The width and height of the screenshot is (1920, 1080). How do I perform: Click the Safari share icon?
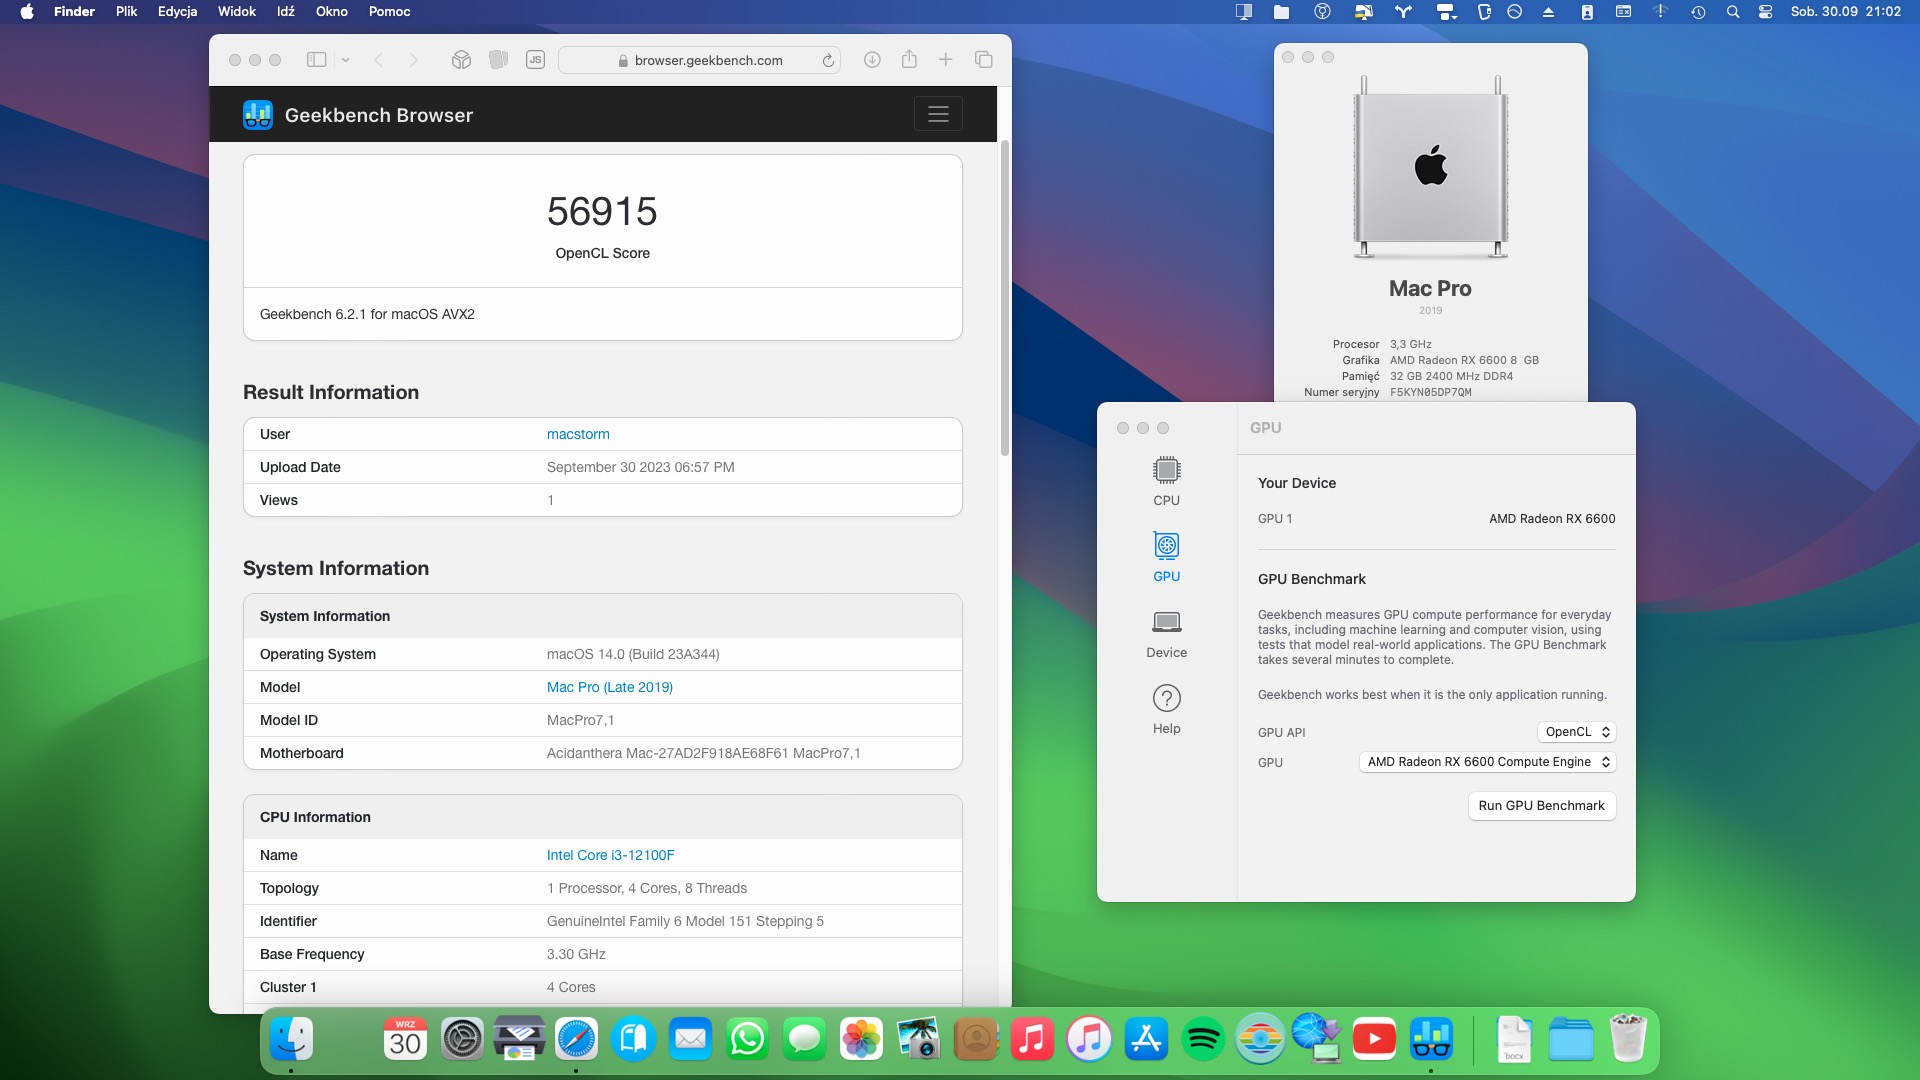click(909, 60)
